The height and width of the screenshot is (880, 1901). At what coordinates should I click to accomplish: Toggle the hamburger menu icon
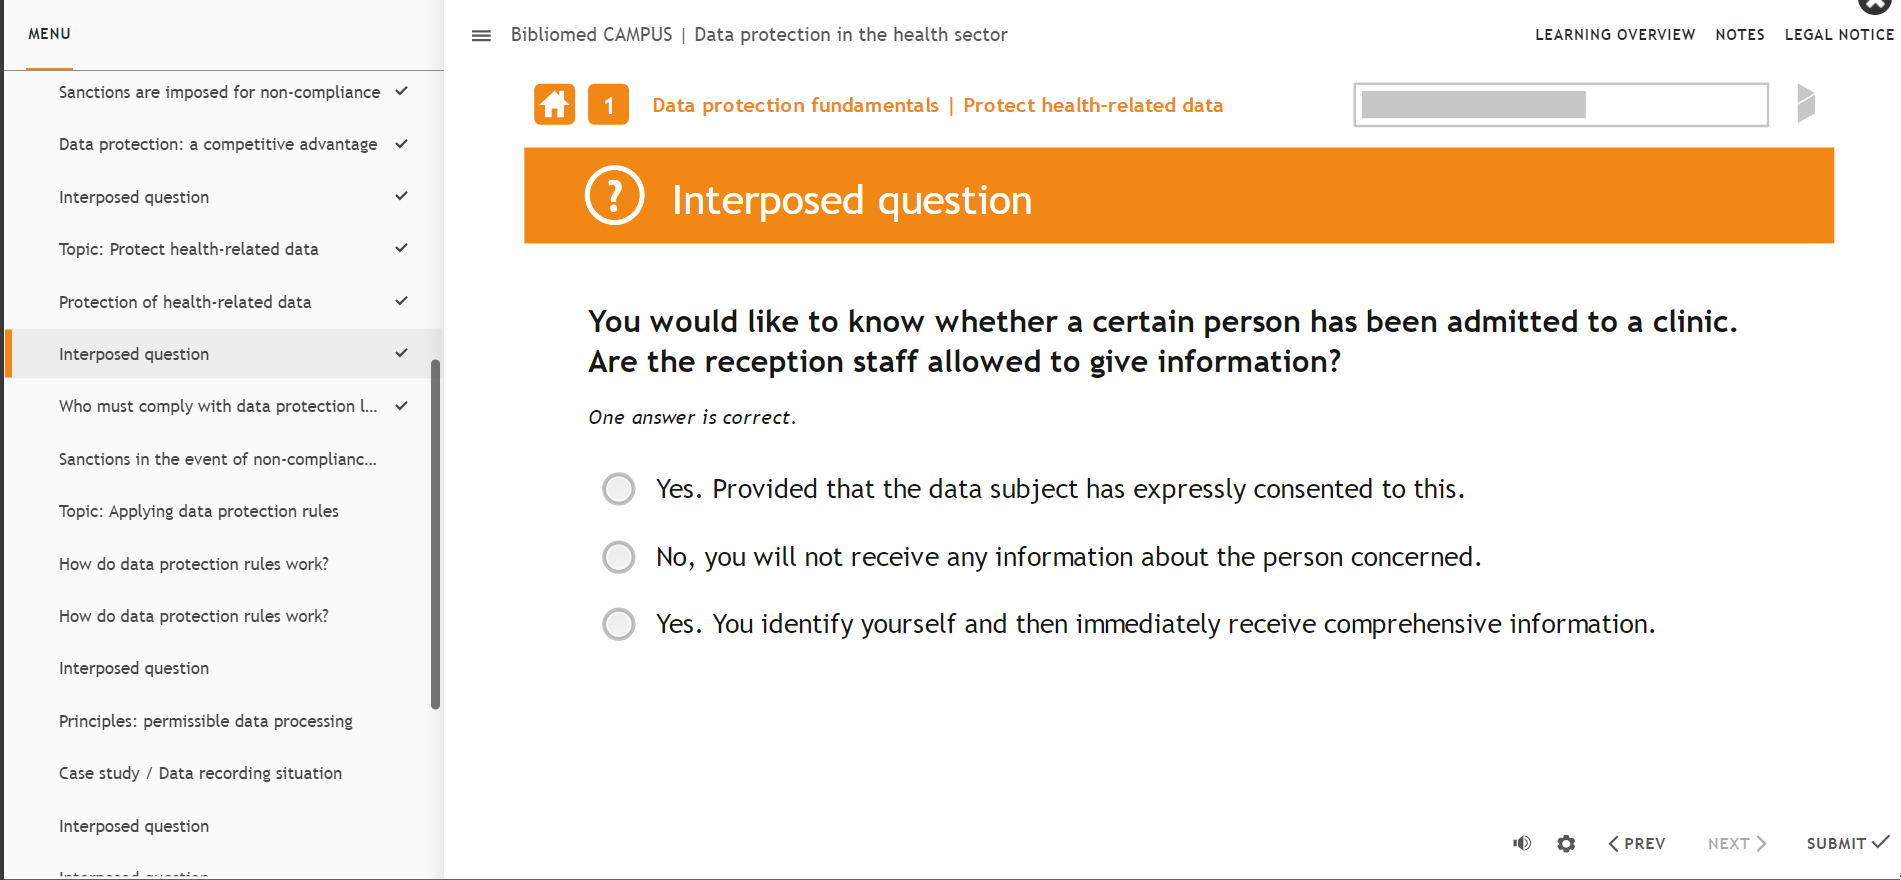(x=481, y=36)
